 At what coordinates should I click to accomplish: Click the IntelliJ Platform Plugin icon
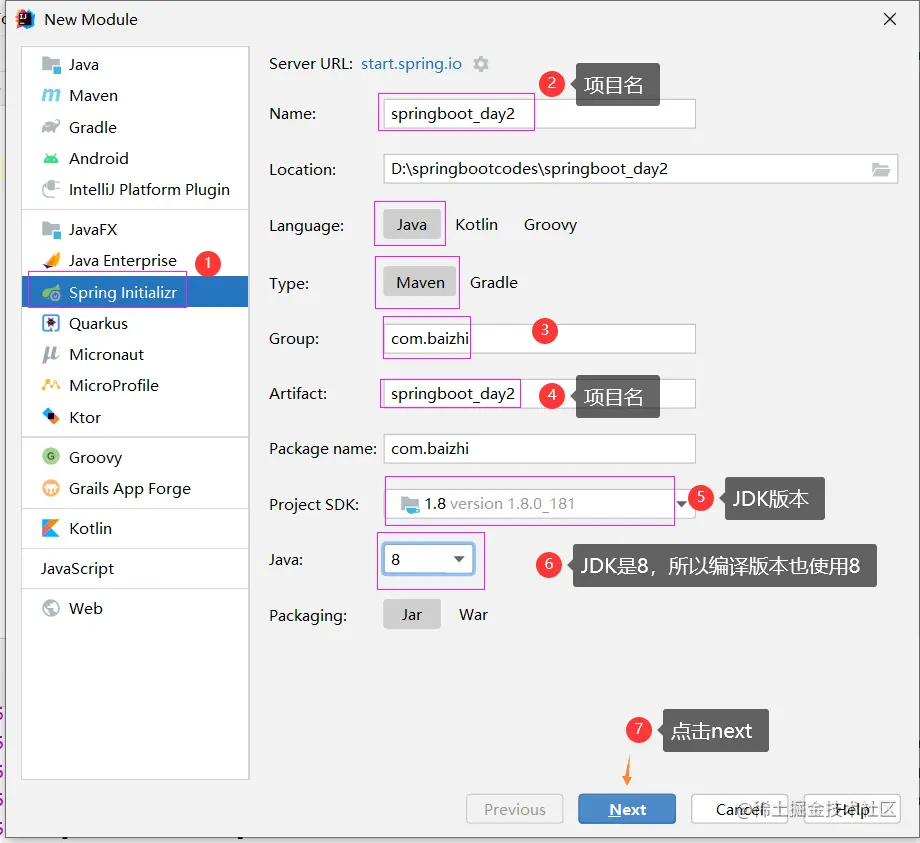[x=51, y=189]
